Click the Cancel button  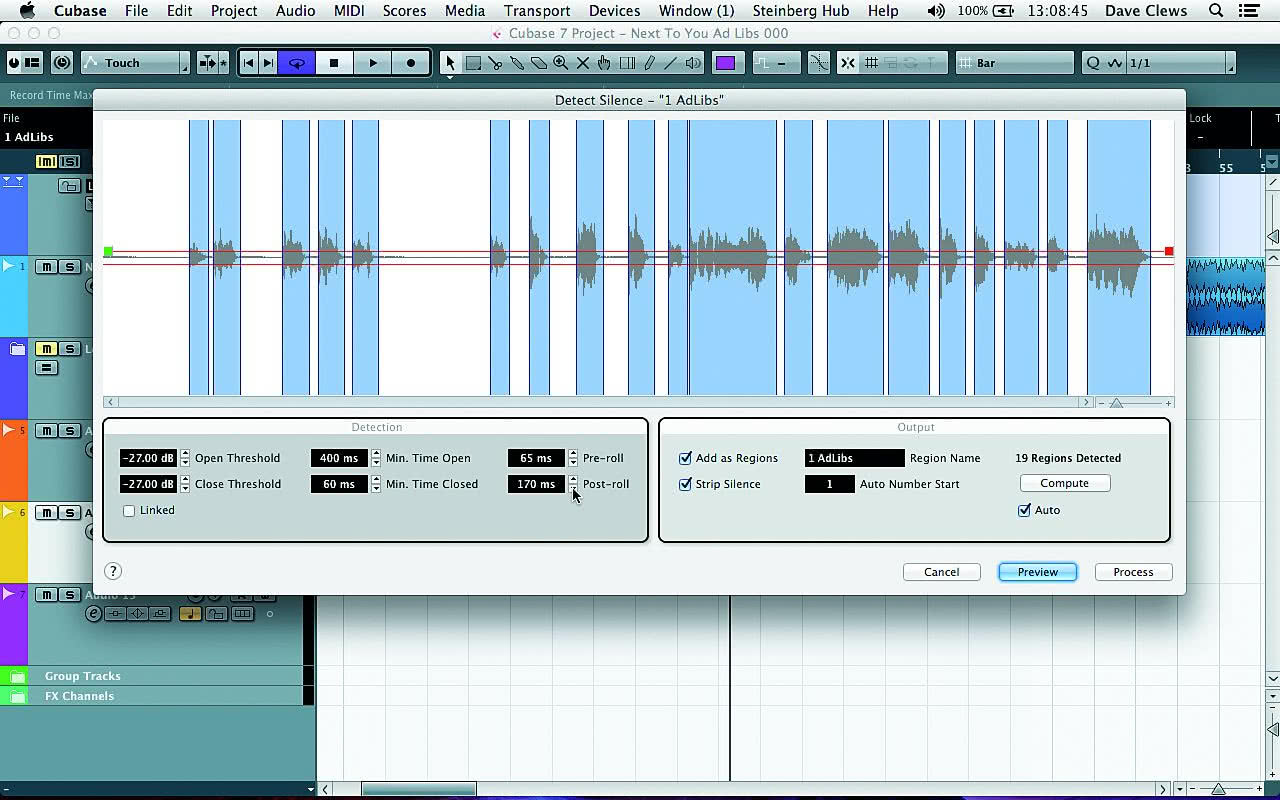coord(941,572)
